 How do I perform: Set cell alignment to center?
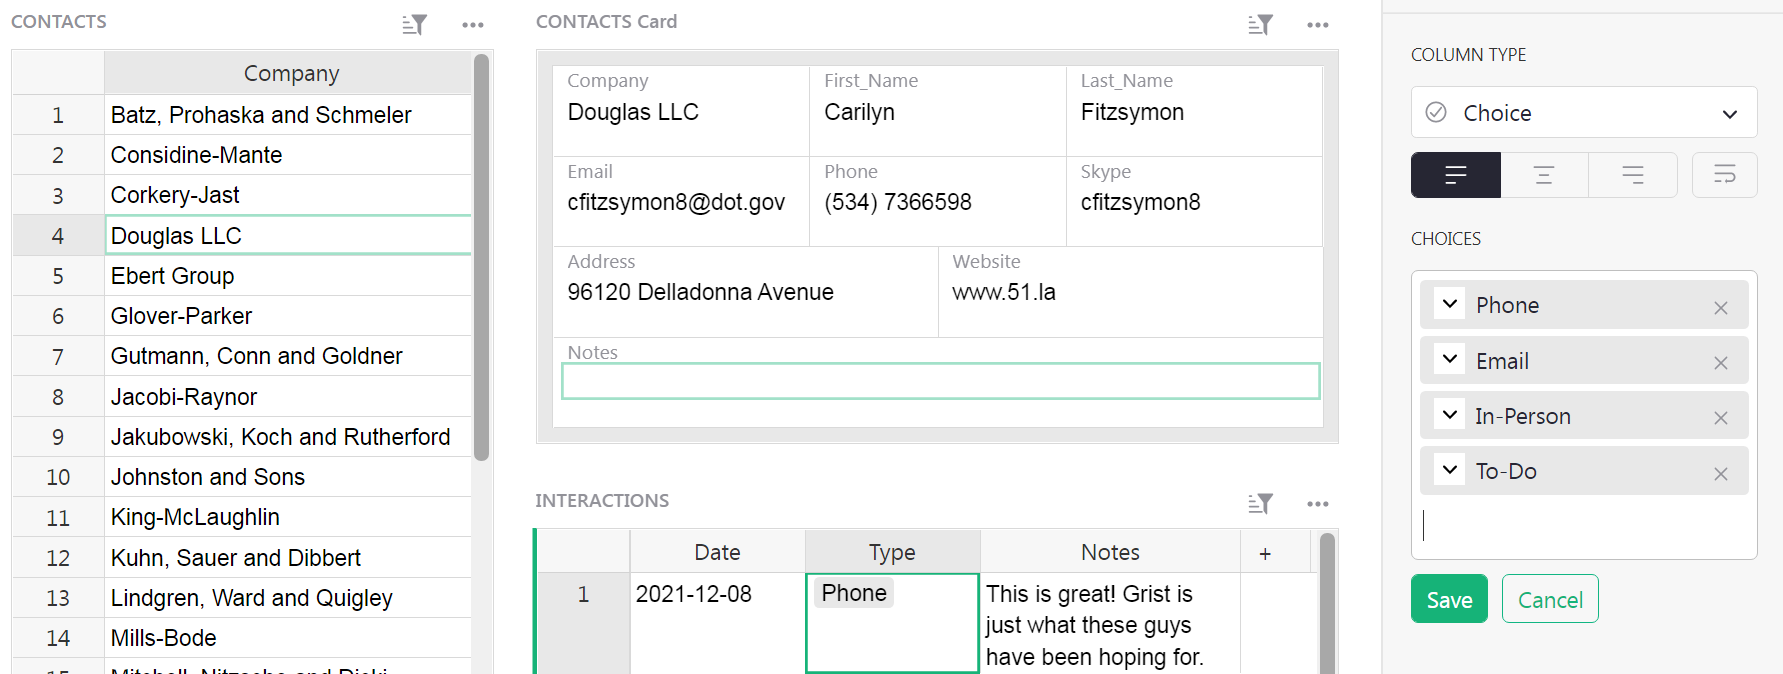point(1544,175)
